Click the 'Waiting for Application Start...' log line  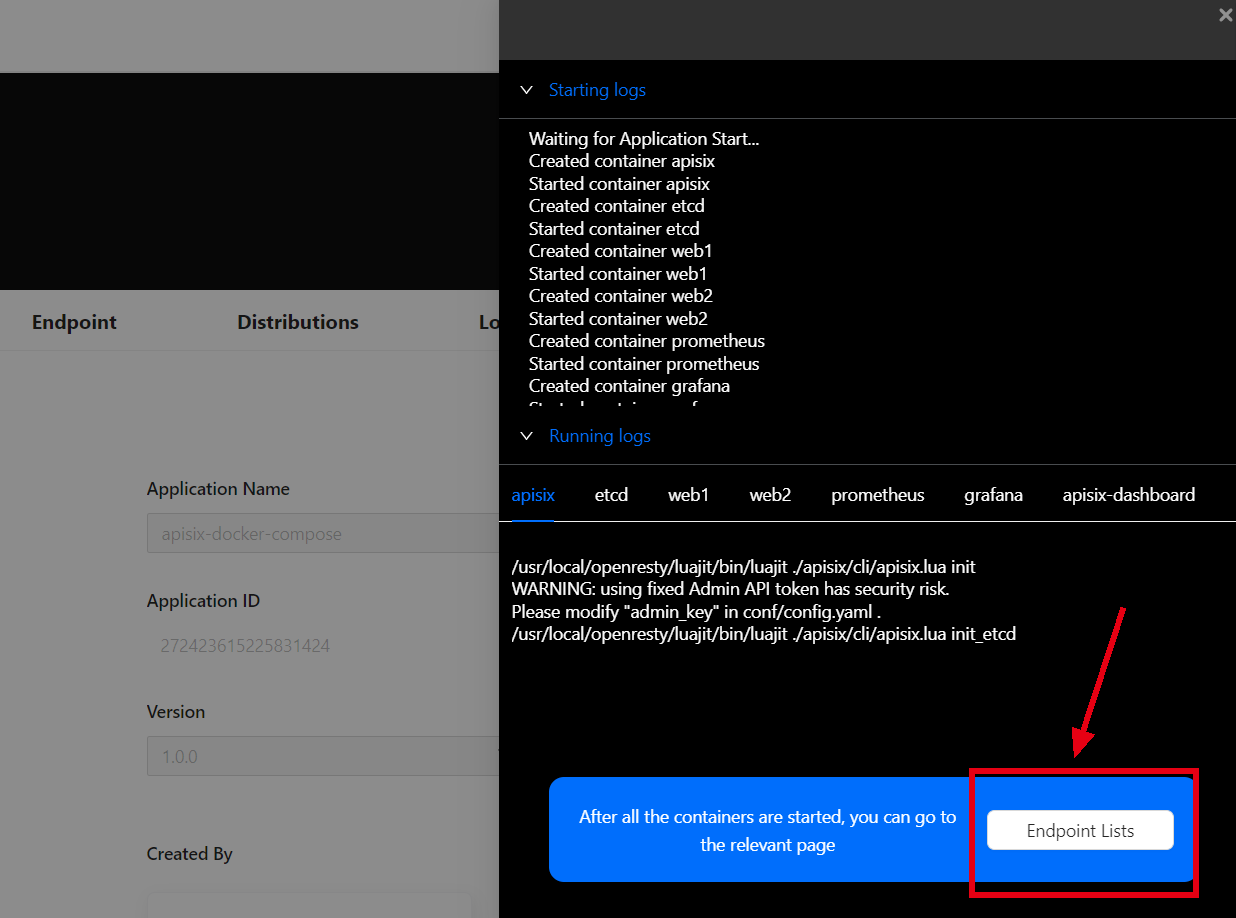[644, 139]
